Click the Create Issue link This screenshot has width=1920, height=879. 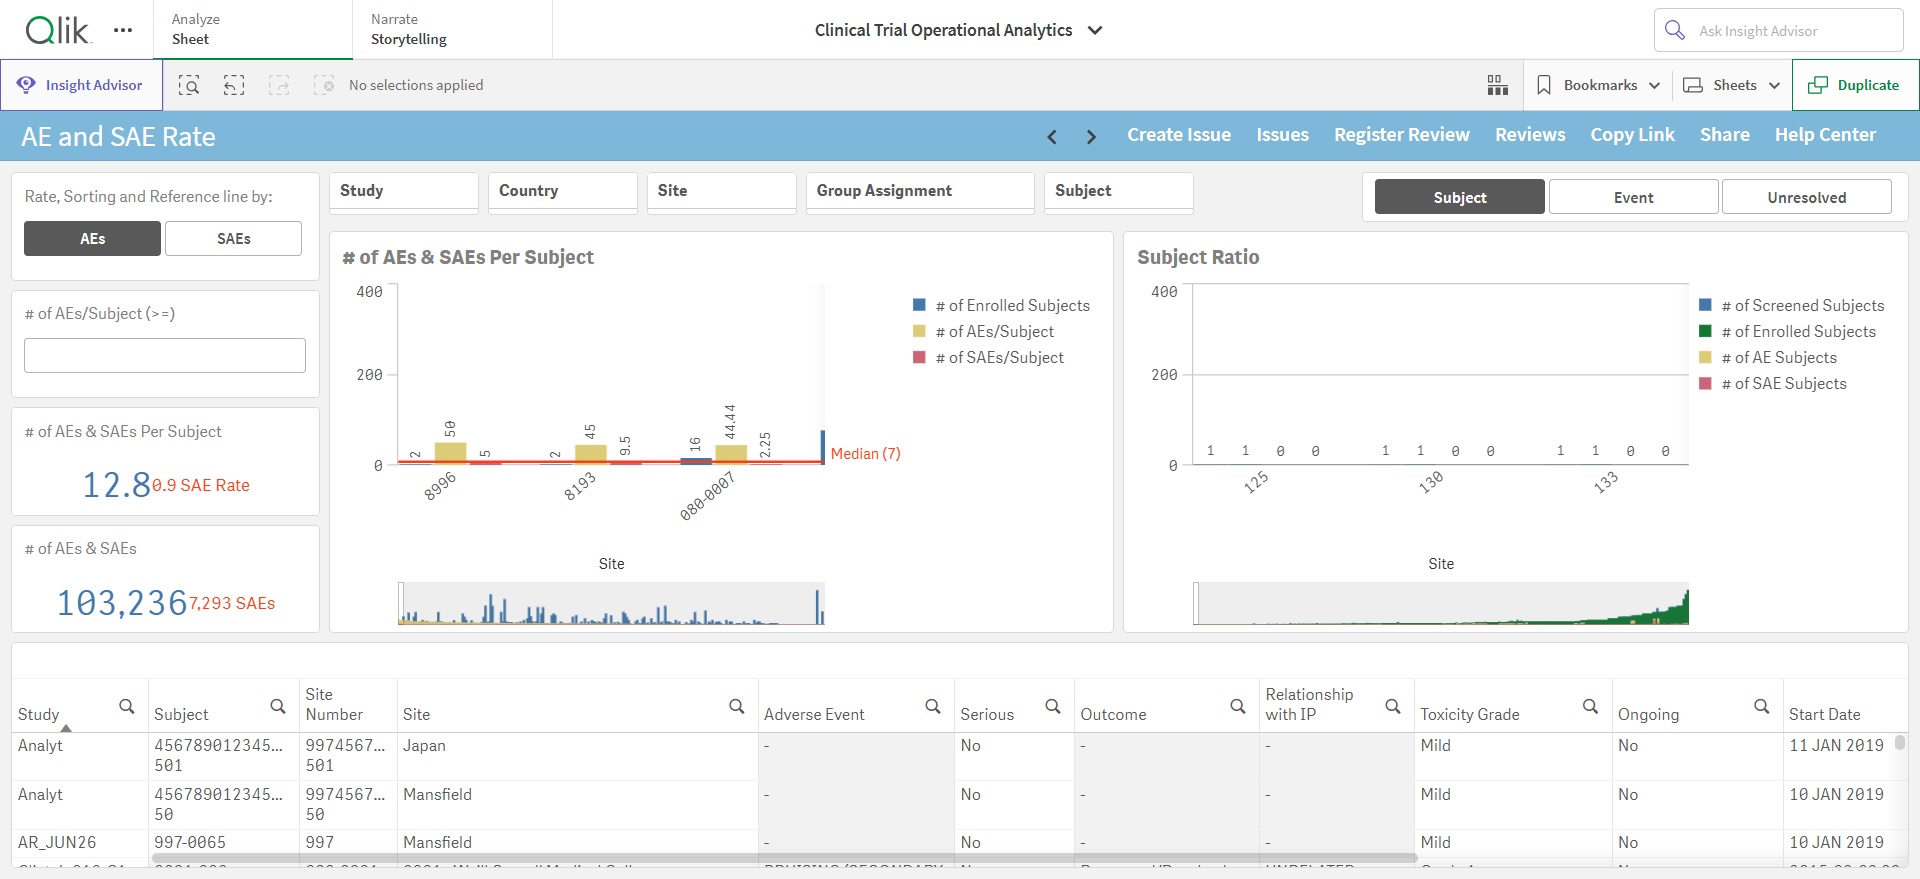pos(1179,135)
